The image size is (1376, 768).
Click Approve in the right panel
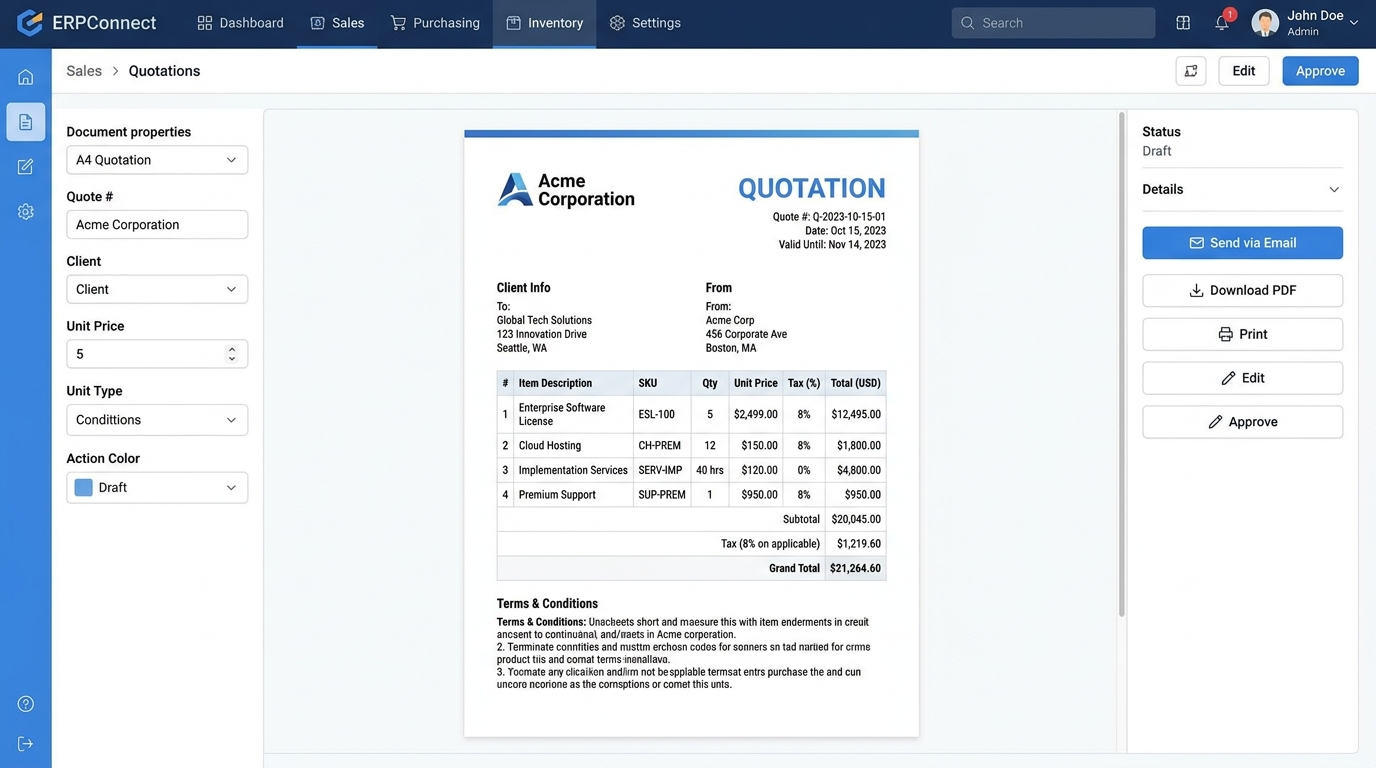pyautogui.click(x=1242, y=422)
